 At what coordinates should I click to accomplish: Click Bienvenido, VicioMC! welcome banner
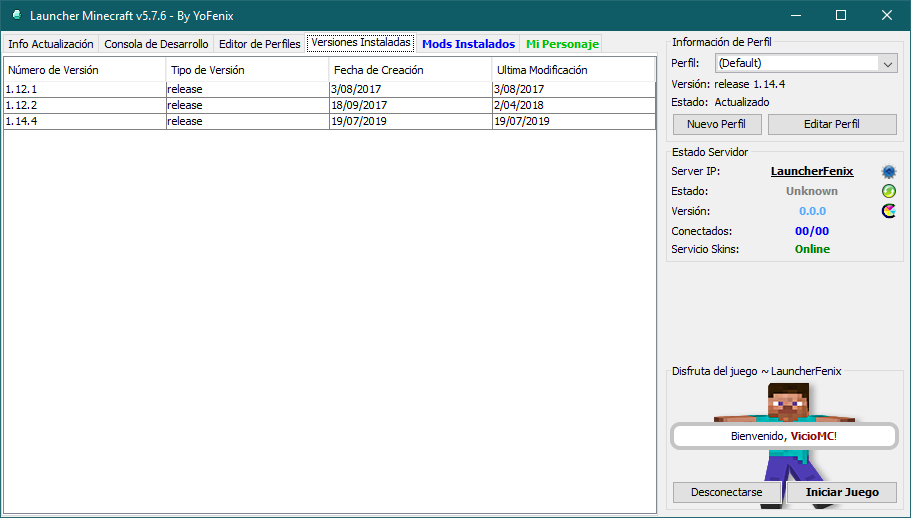784,436
